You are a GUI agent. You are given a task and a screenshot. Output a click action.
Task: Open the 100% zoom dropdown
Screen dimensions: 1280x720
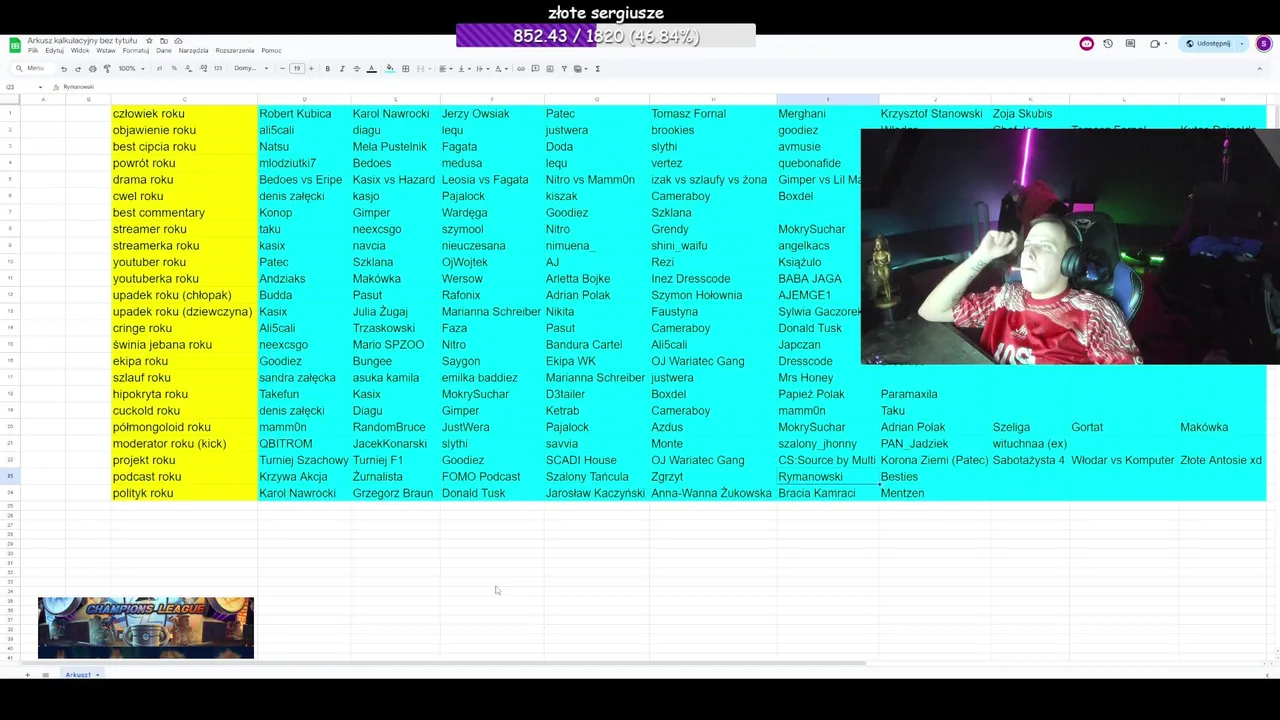131,69
